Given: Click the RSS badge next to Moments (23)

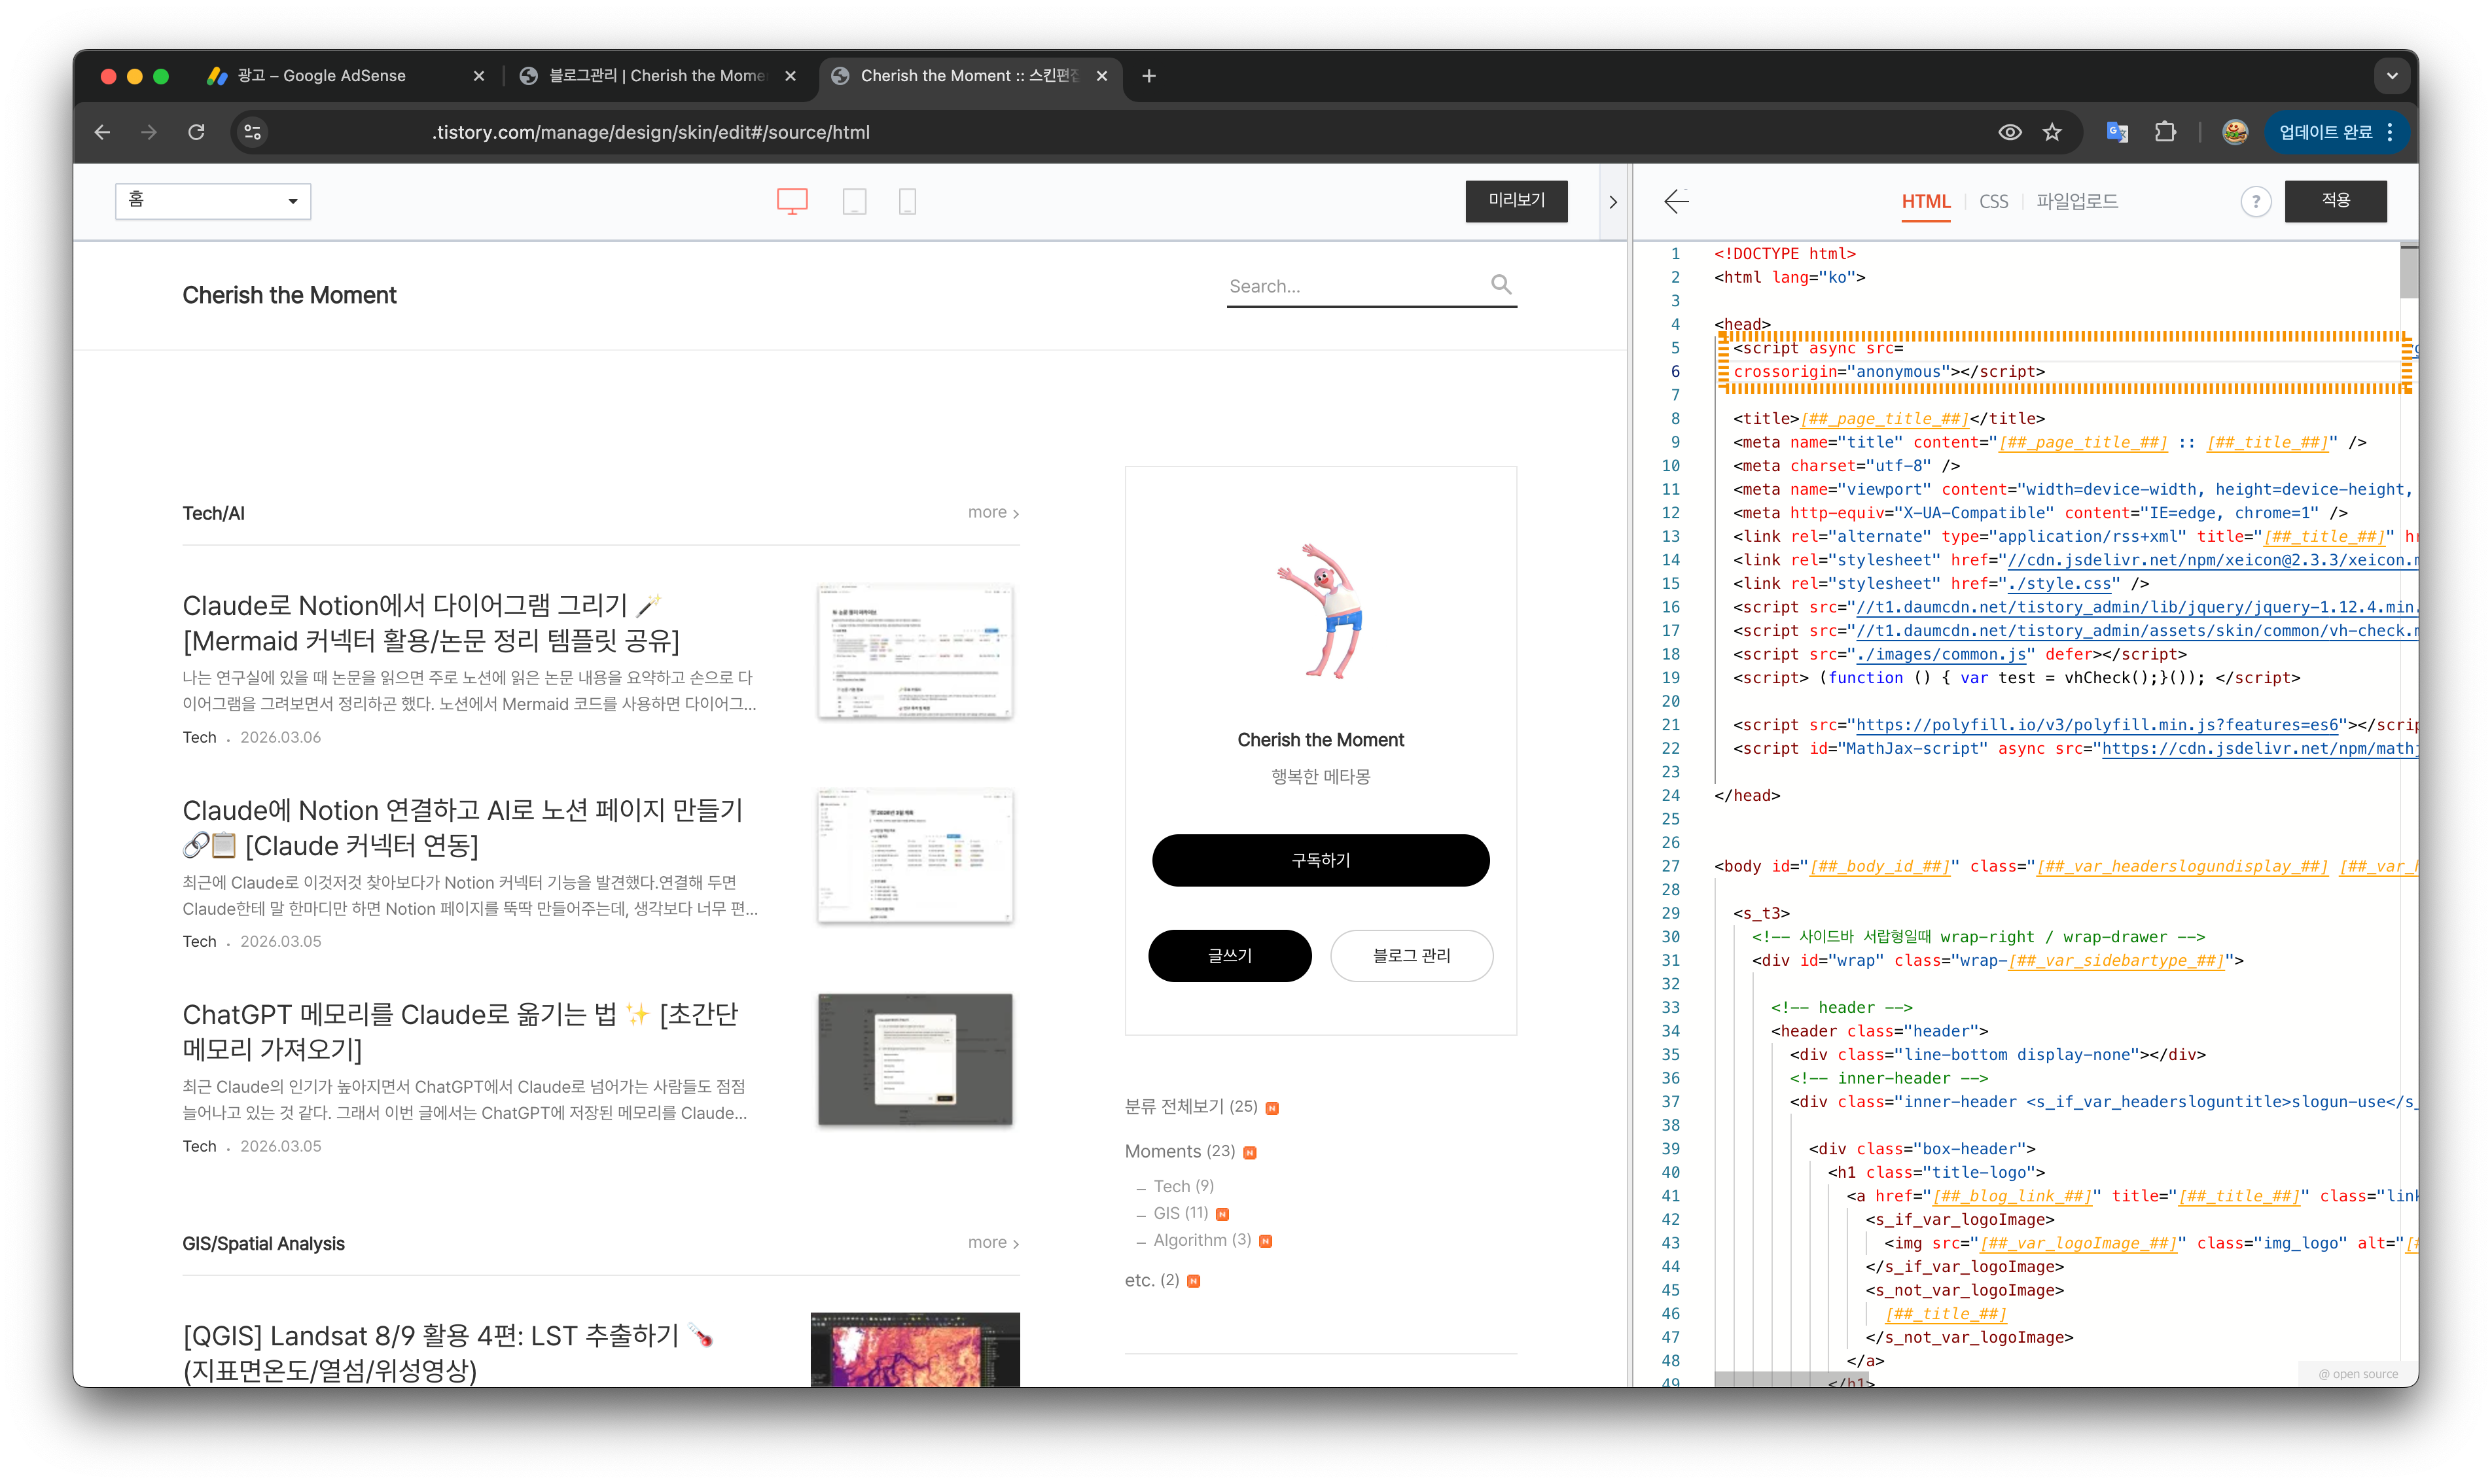Looking at the screenshot, I should click(x=1250, y=1153).
